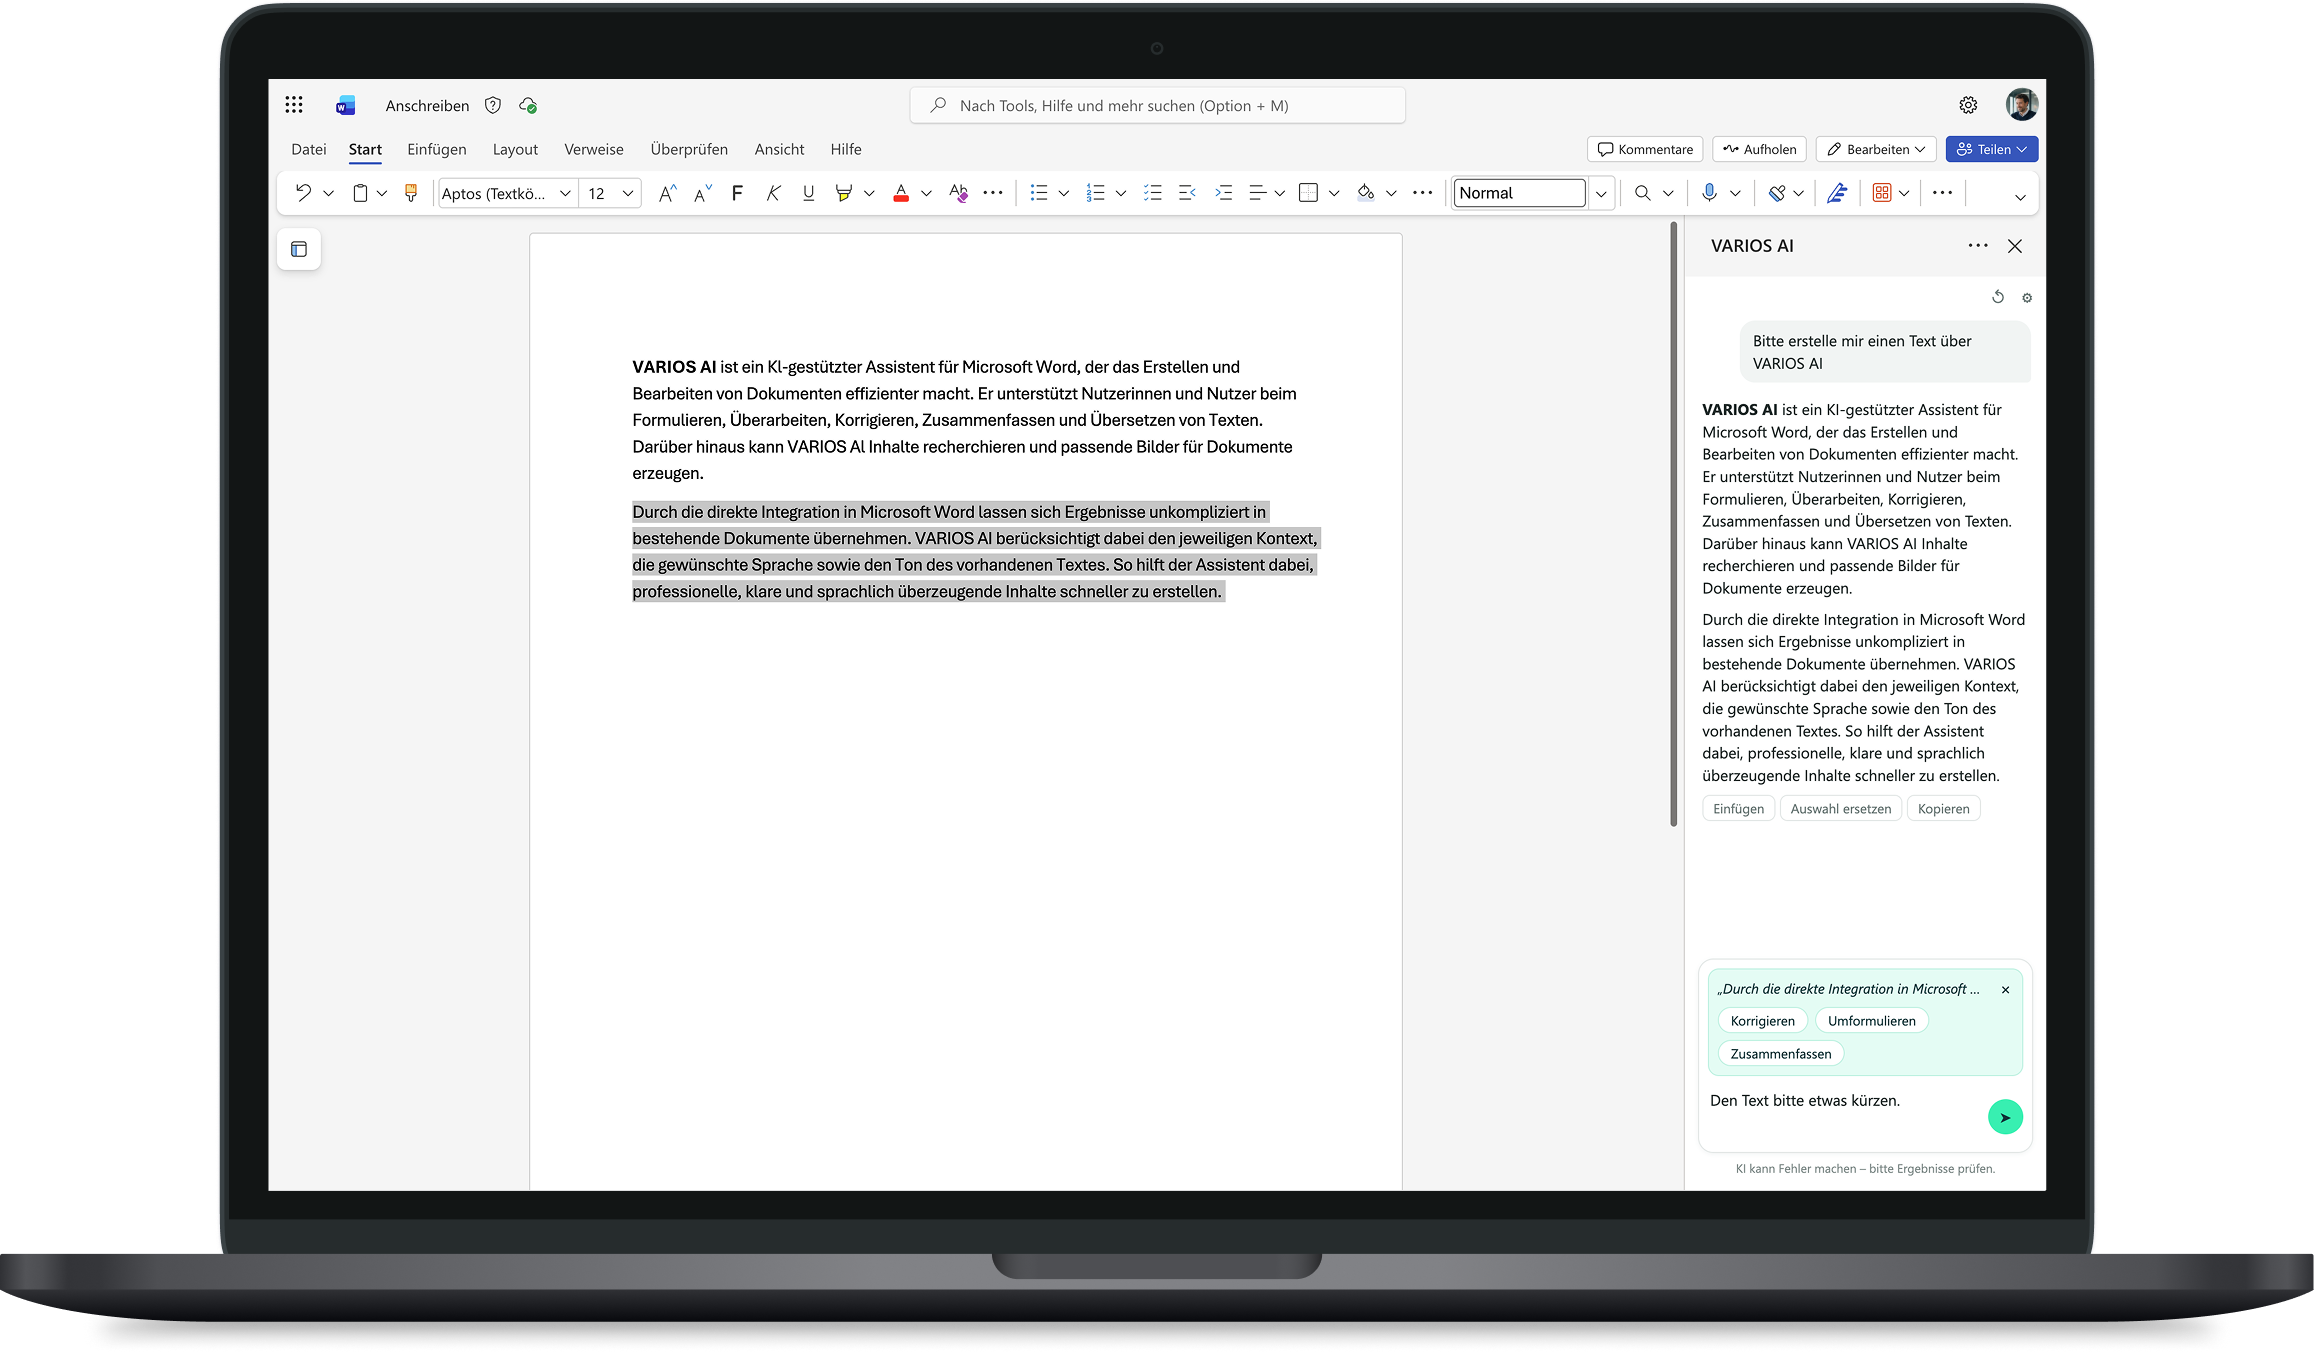This screenshot has width=2315, height=1354.
Task: Start dictation with the microphone icon
Action: 1709,193
